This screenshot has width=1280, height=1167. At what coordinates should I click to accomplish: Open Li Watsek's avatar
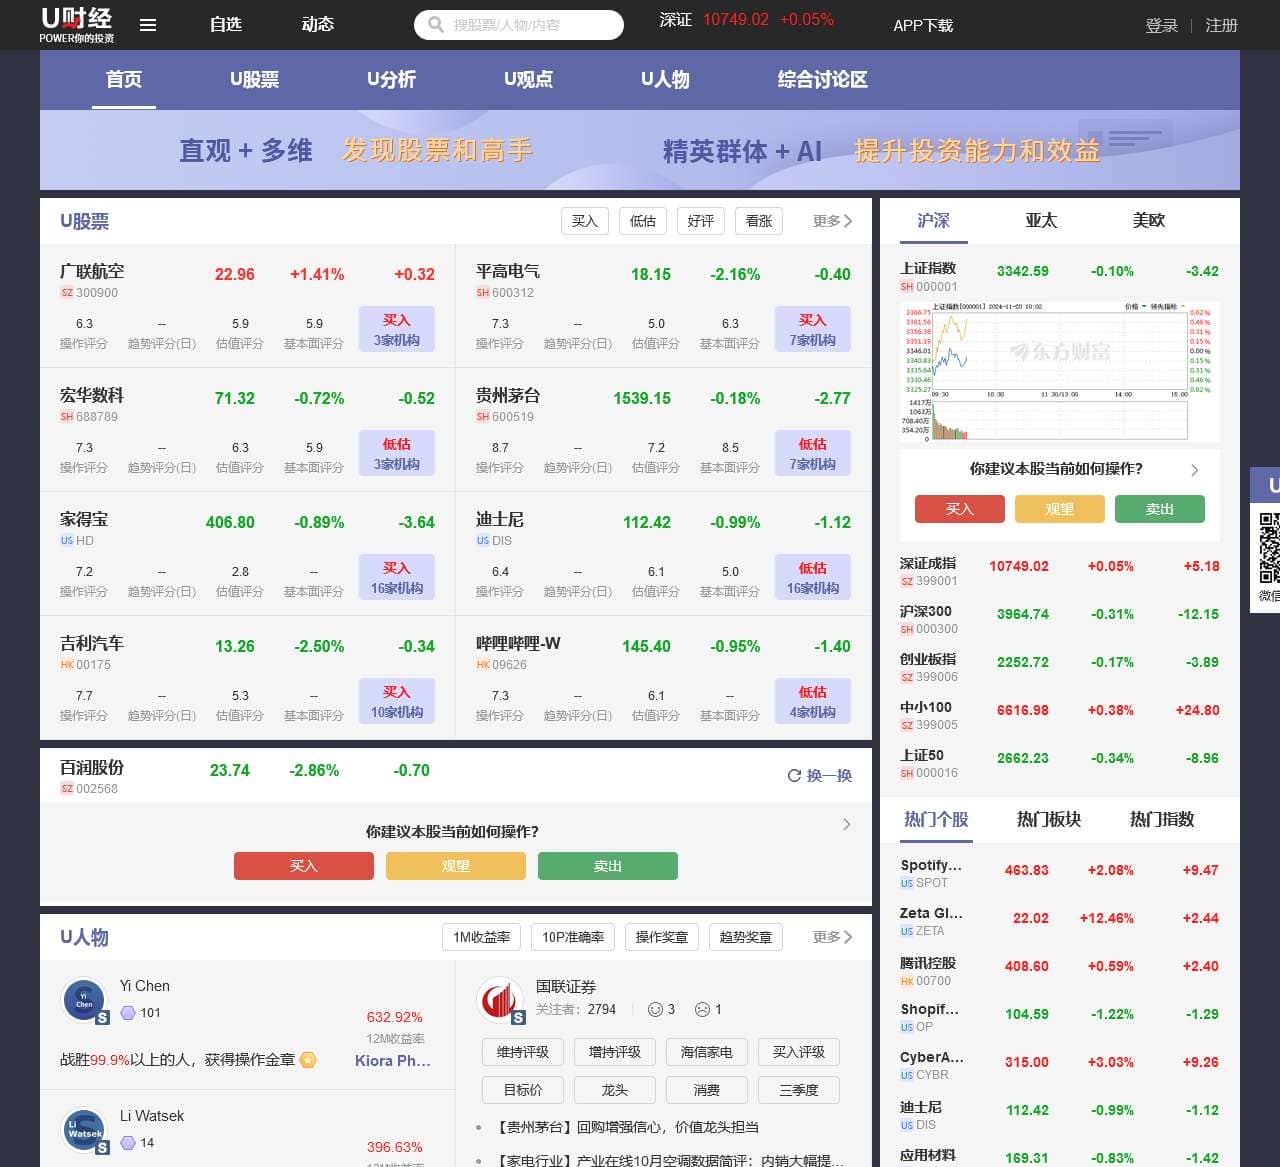(x=84, y=1130)
